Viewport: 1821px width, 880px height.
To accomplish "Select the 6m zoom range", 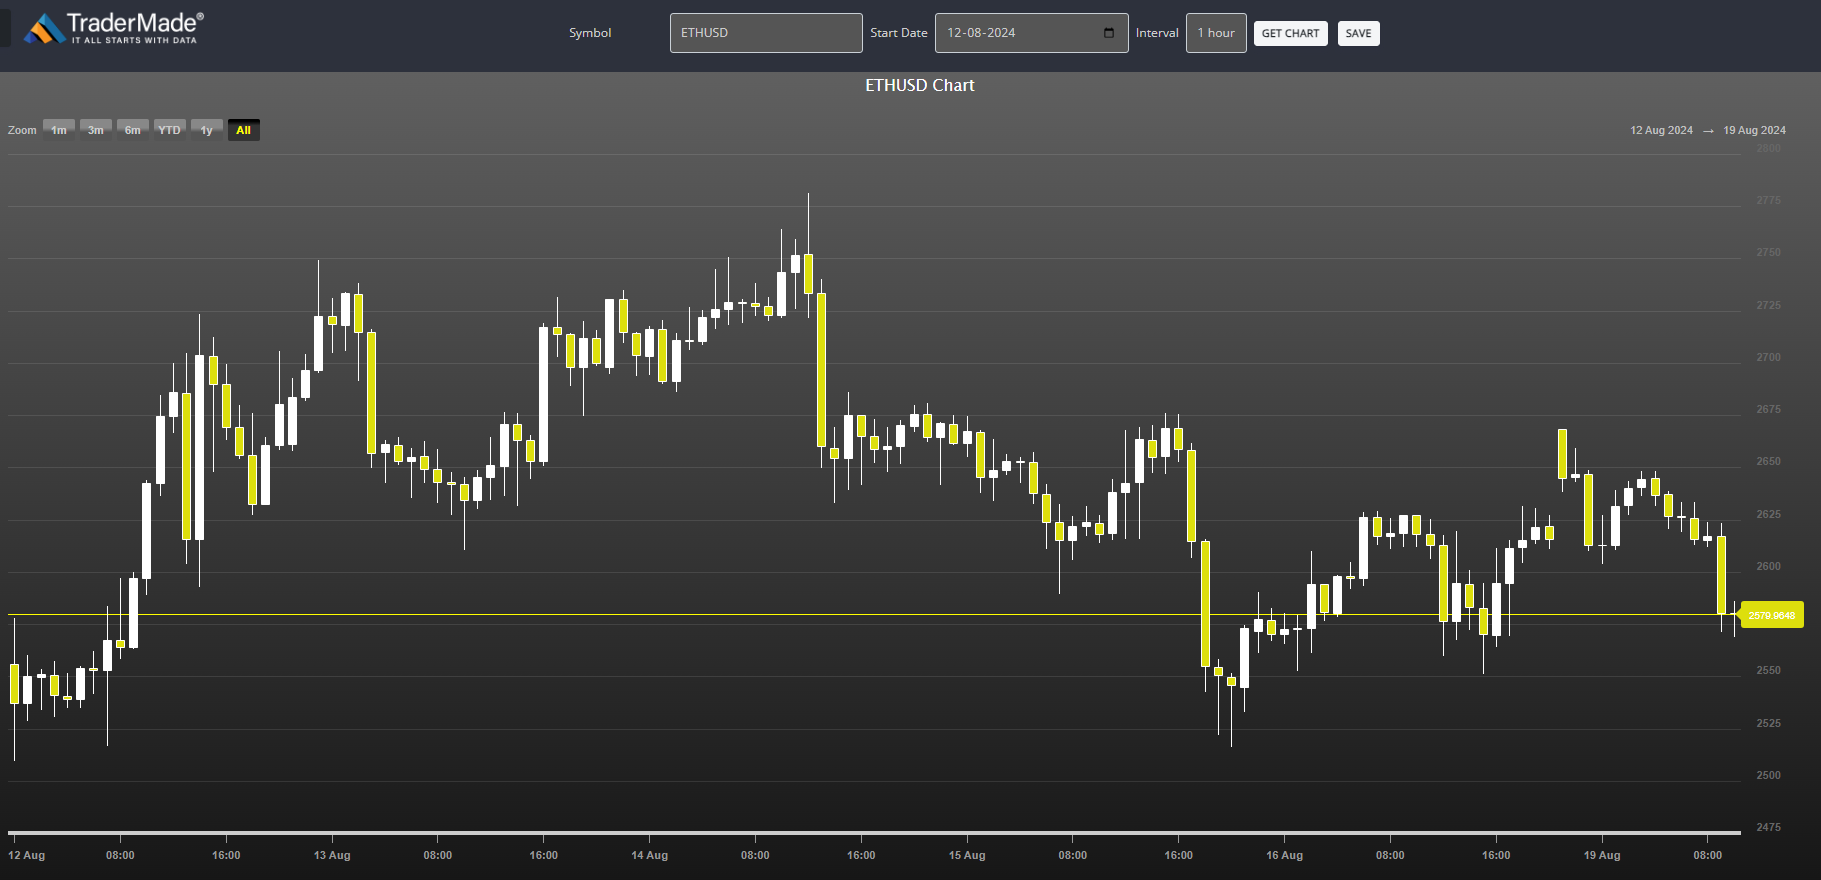I will (133, 130).
